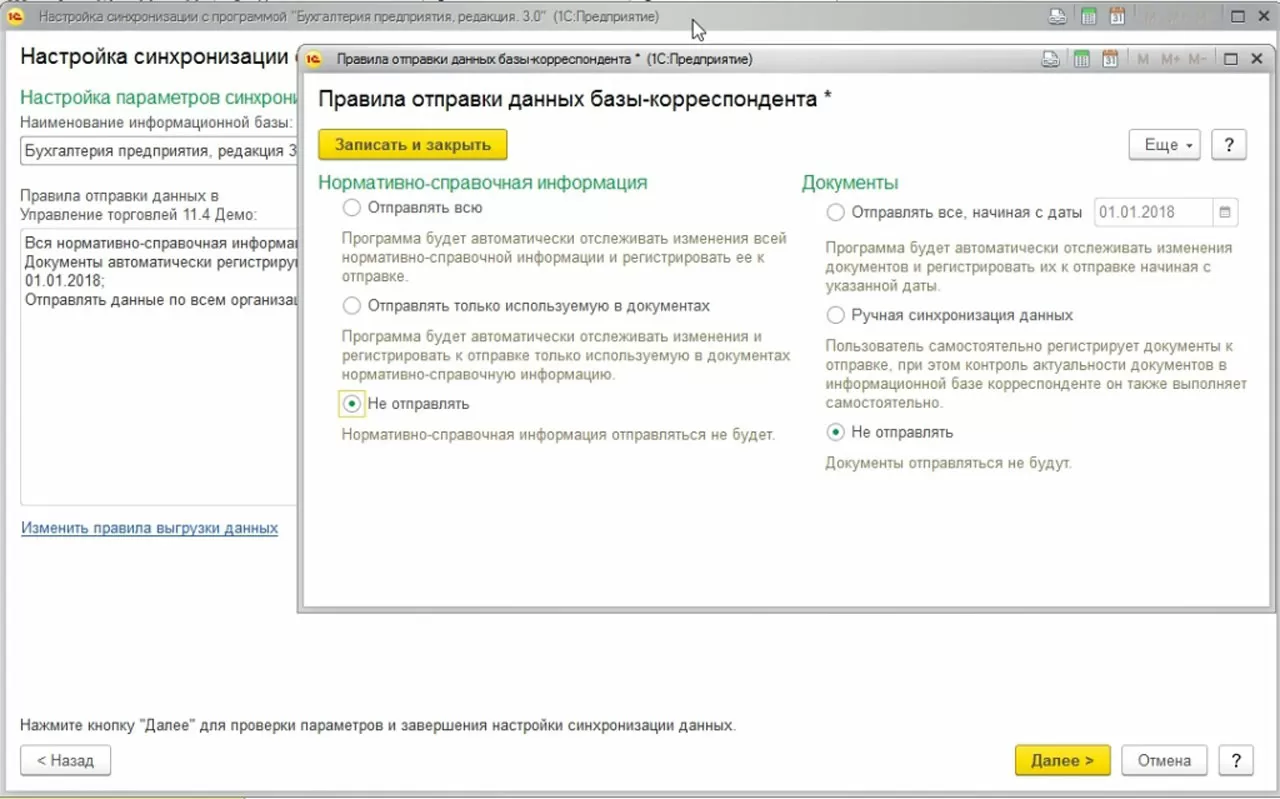Image resolution: width=1280 pixels, height=799 pixels.
Task: Click the "Настройка параметров синхрон…" green heading
Action: 159,98
